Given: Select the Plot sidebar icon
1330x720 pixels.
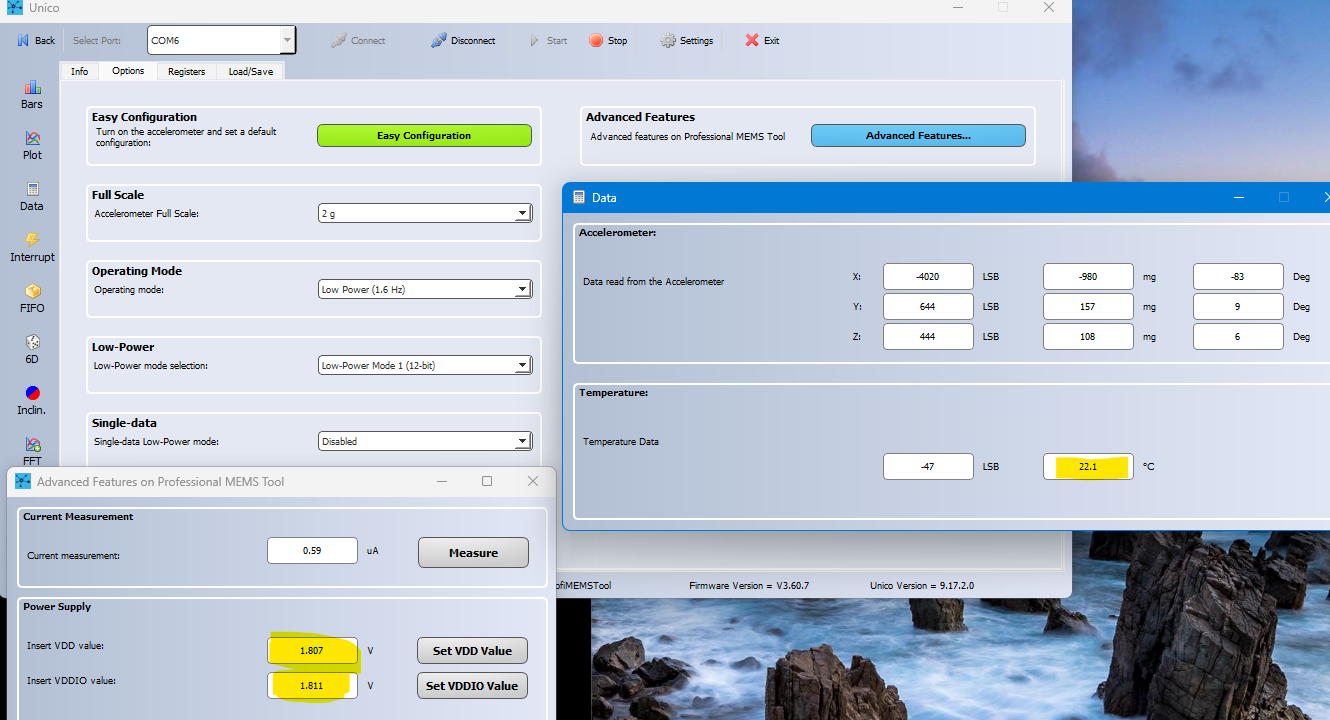Looking at the screenshot, I should tap(31, 146).
